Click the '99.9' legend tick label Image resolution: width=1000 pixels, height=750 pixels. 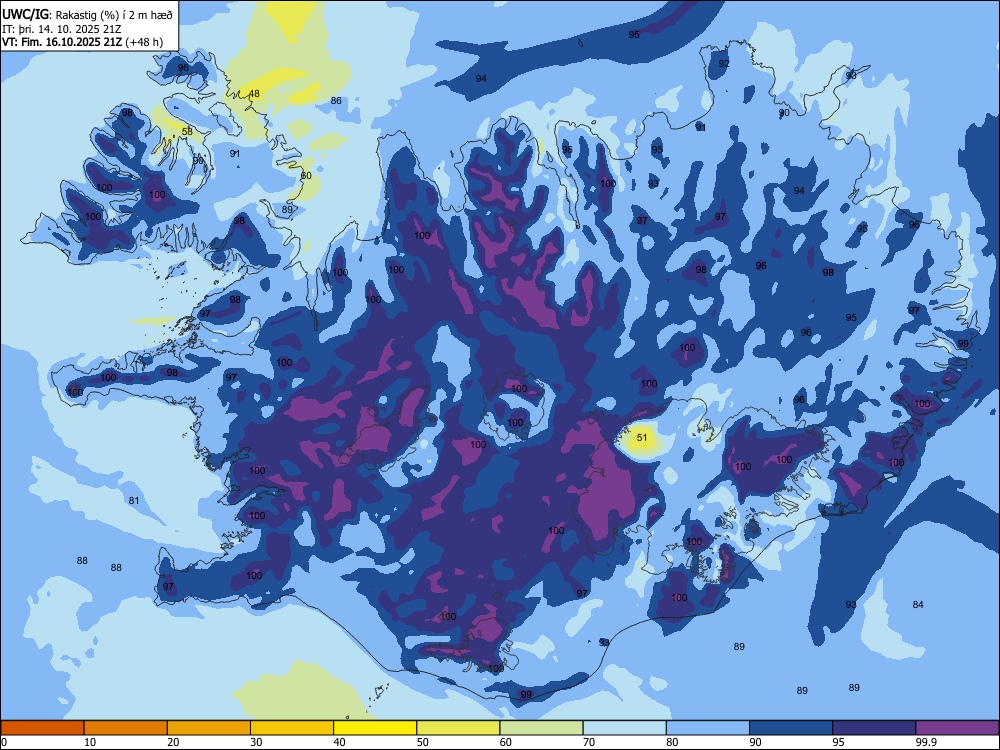(x=926, y=742)
